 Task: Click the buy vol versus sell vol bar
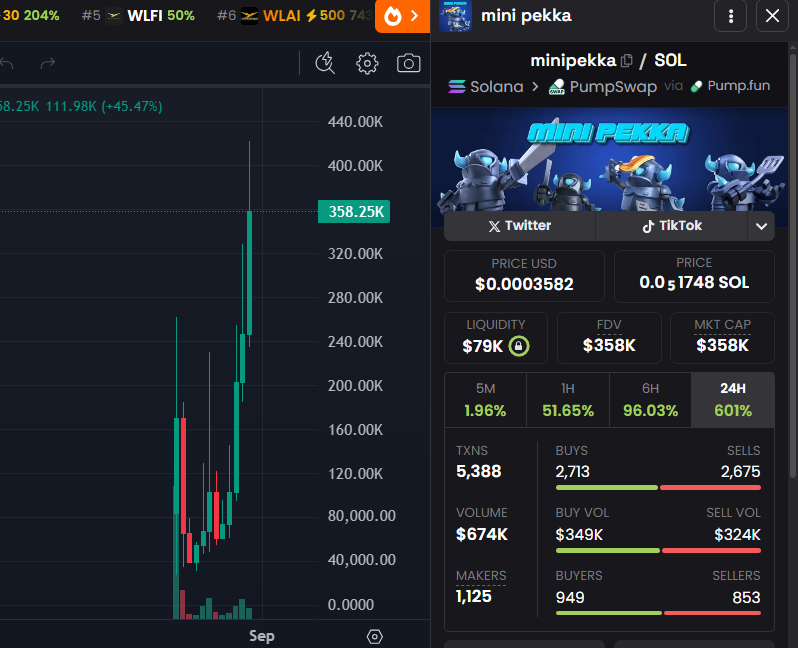(658, 550)
